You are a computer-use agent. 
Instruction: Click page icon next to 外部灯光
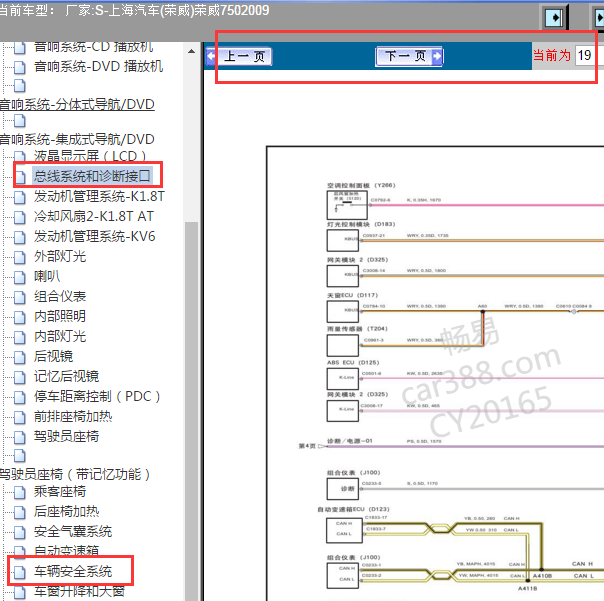20,257
